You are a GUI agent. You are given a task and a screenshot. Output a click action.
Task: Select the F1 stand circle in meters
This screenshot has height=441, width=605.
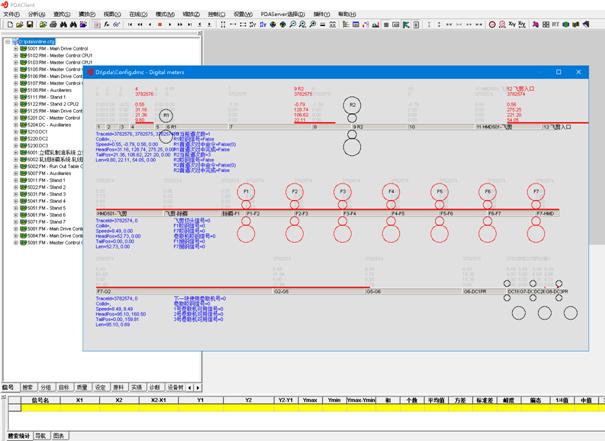click(247, 191)
